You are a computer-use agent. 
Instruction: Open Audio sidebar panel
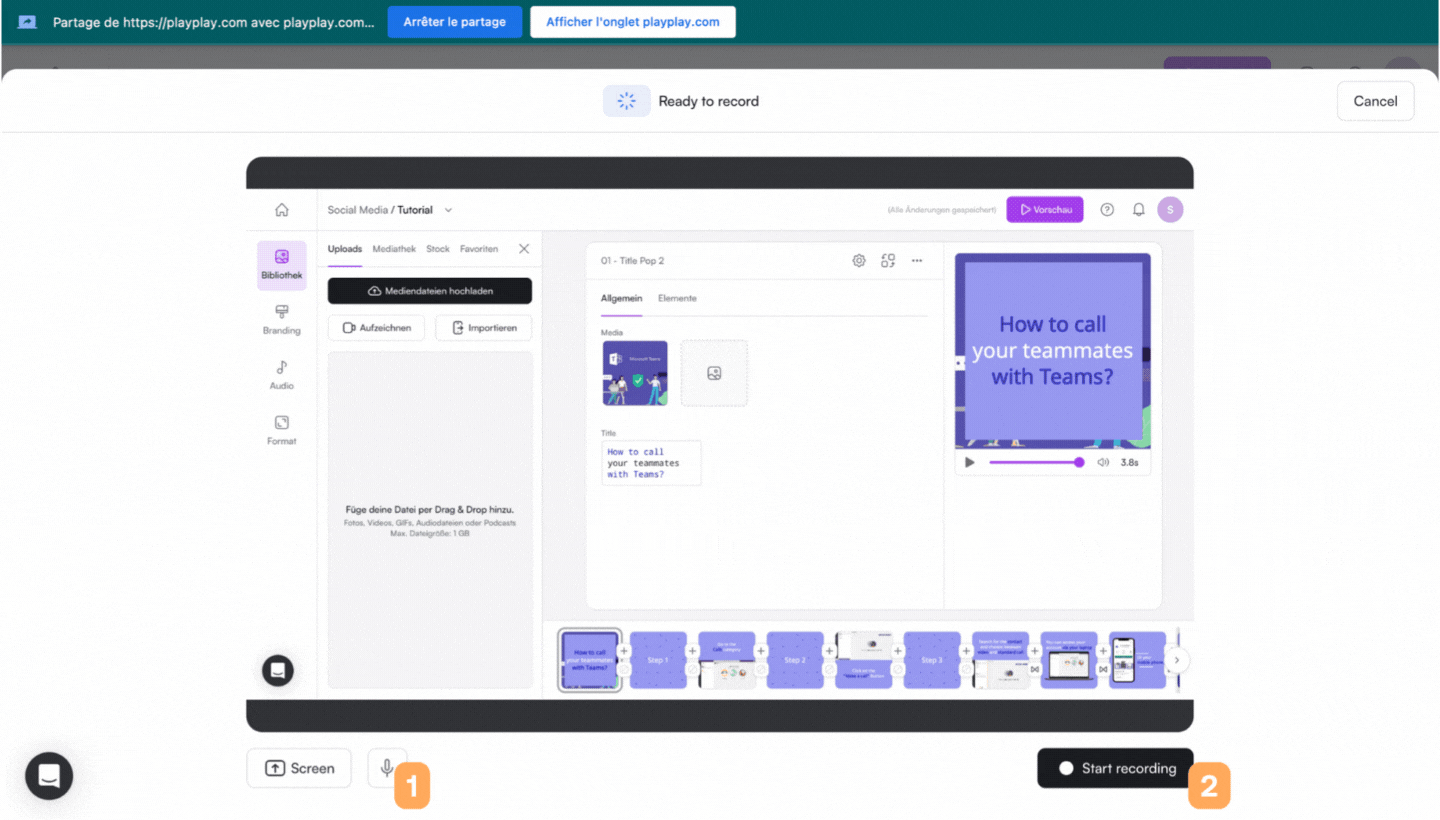pyautogui.click(x=282, y=375)
